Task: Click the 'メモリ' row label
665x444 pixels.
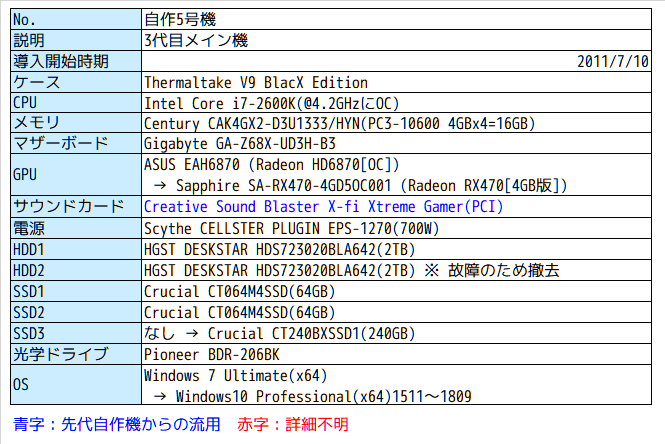Action: pyautogui.click(x=76, y=123)
